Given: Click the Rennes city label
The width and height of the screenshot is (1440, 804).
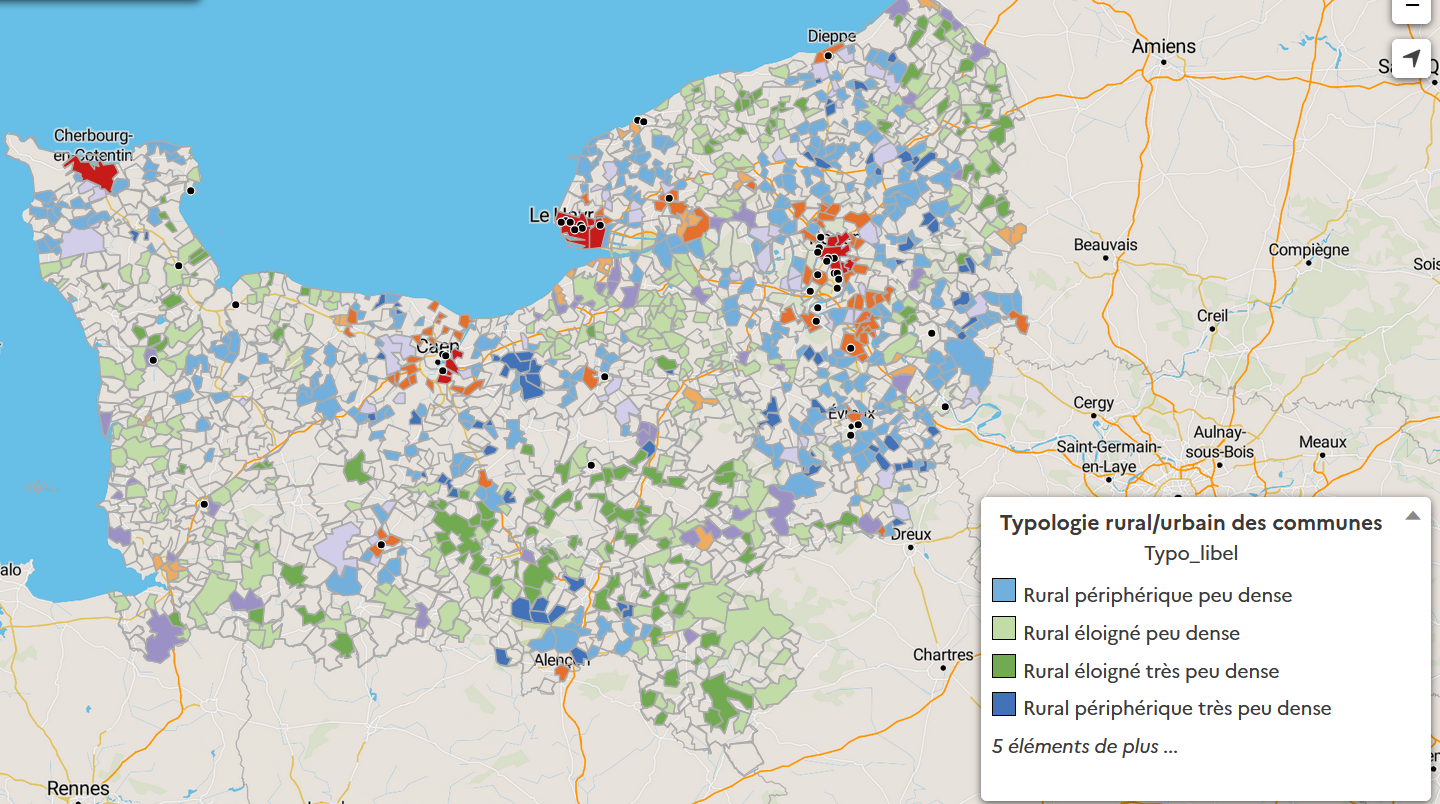Looking at the screenshot, I should click(x=78, y=789).
